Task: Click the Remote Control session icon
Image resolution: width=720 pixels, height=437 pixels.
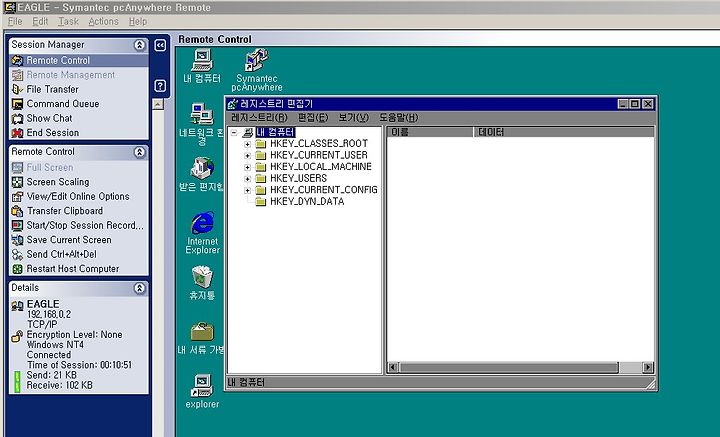Action: click(x=17, y=61)
